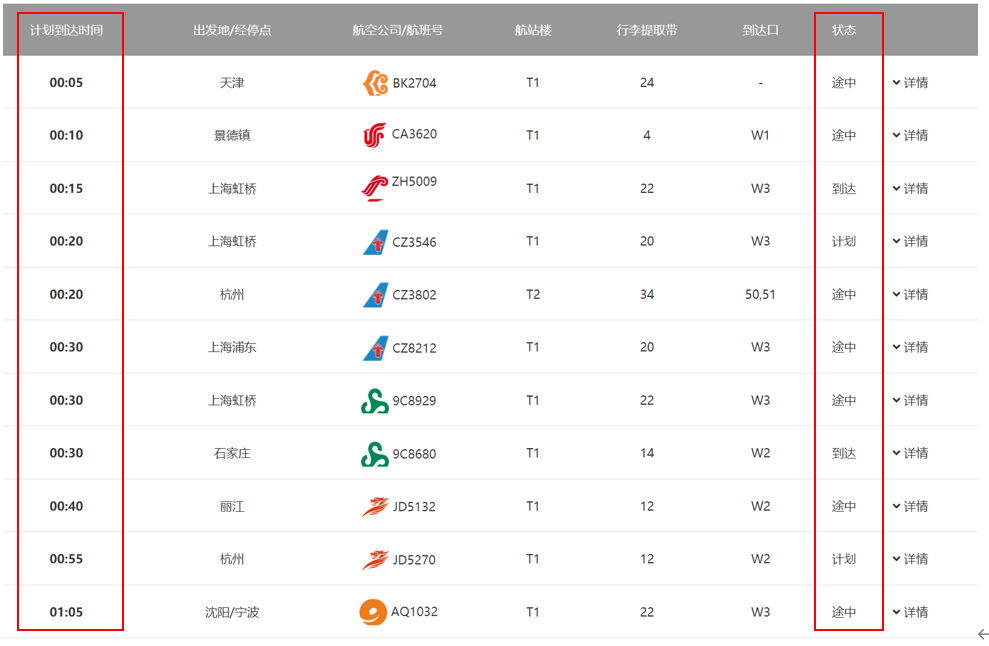Click the 9 Air logo beside AQ1032
The height and width of the screenshot is (646, 989).
coord(373,612)
